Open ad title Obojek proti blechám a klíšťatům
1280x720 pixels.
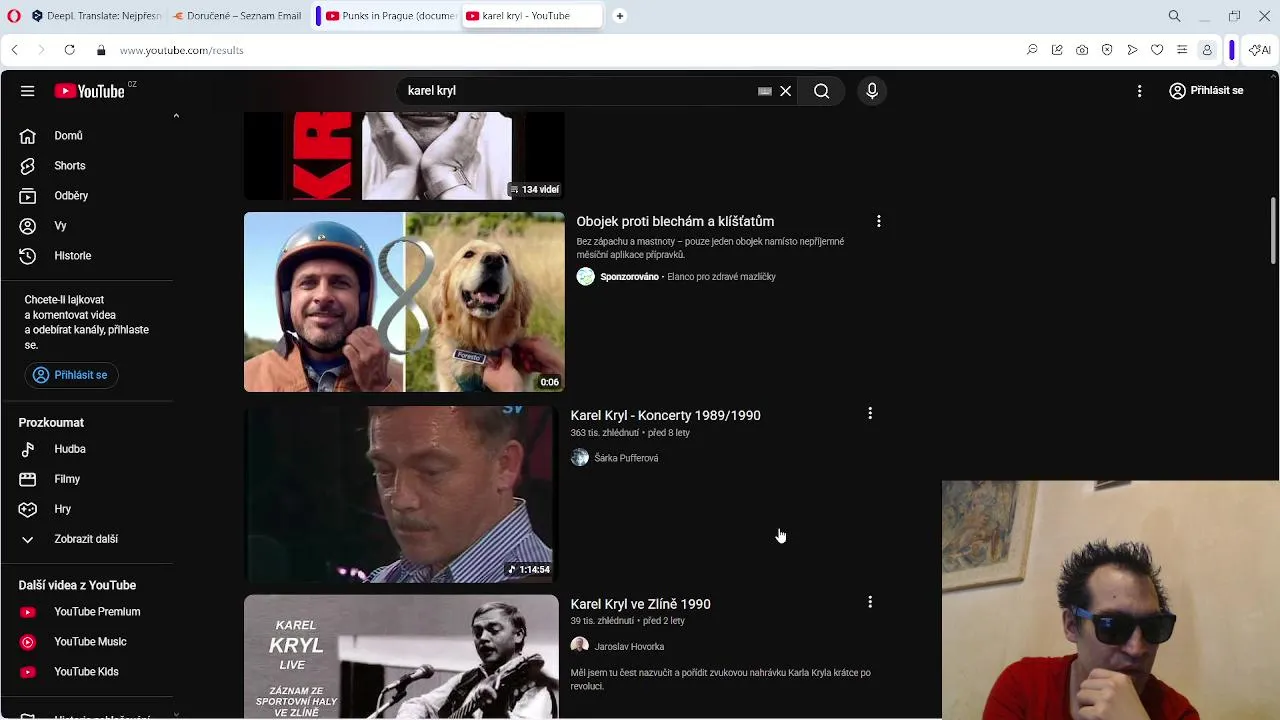pyautogui.click(x=675, y=221)
